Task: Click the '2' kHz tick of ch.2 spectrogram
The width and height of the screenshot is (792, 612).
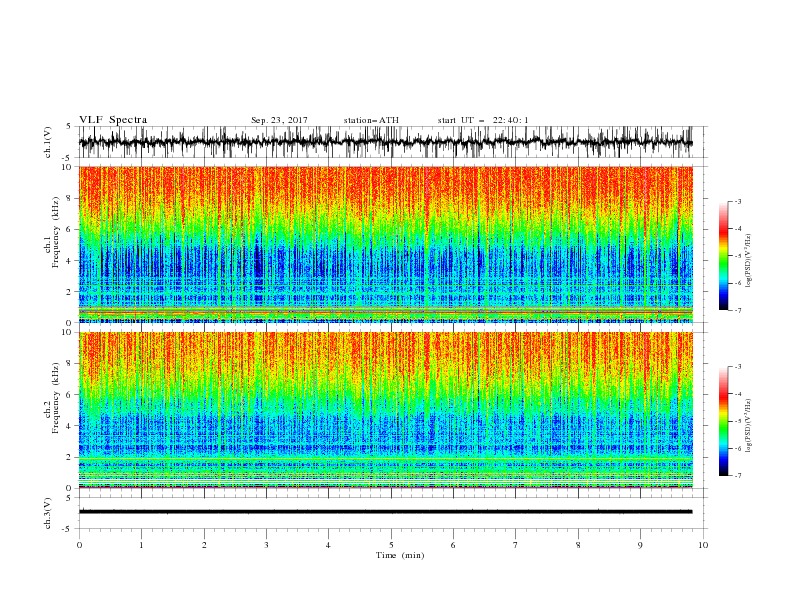Action: pos(70,457)
